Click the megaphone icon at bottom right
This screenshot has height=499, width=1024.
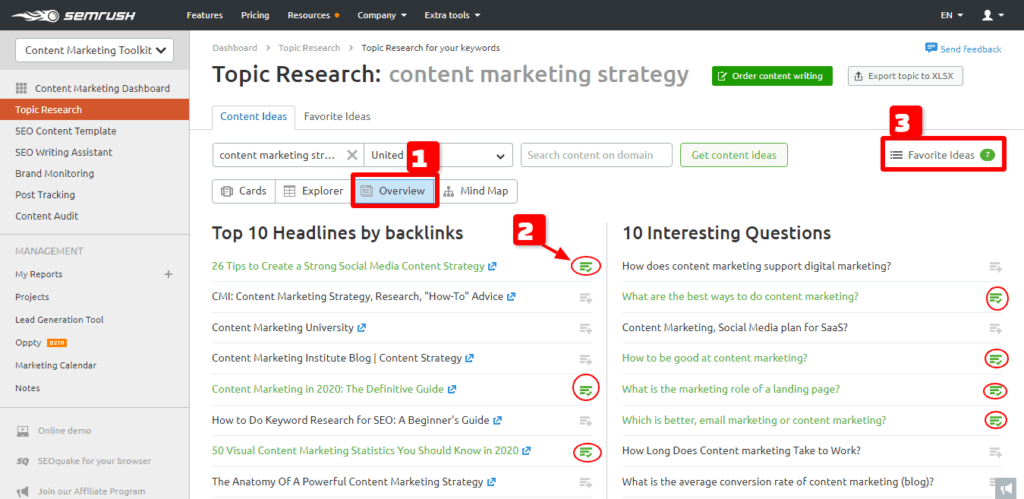tap(1006, 488)
